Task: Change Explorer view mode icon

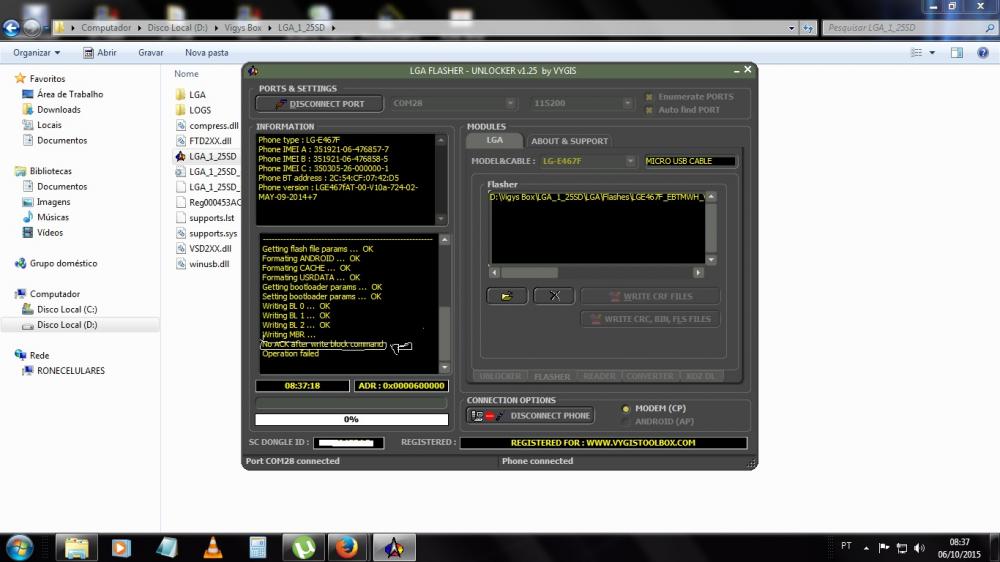Action: 916,53
